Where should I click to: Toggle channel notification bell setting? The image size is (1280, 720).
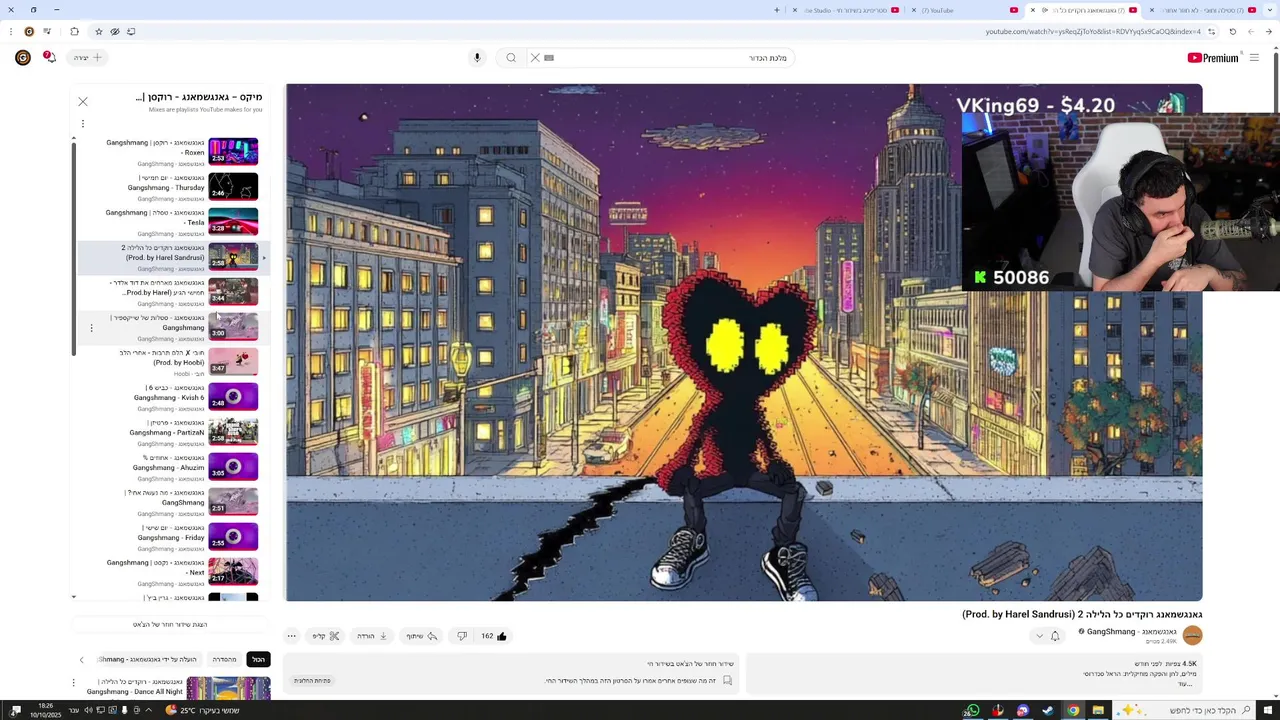click(1055, 636)
